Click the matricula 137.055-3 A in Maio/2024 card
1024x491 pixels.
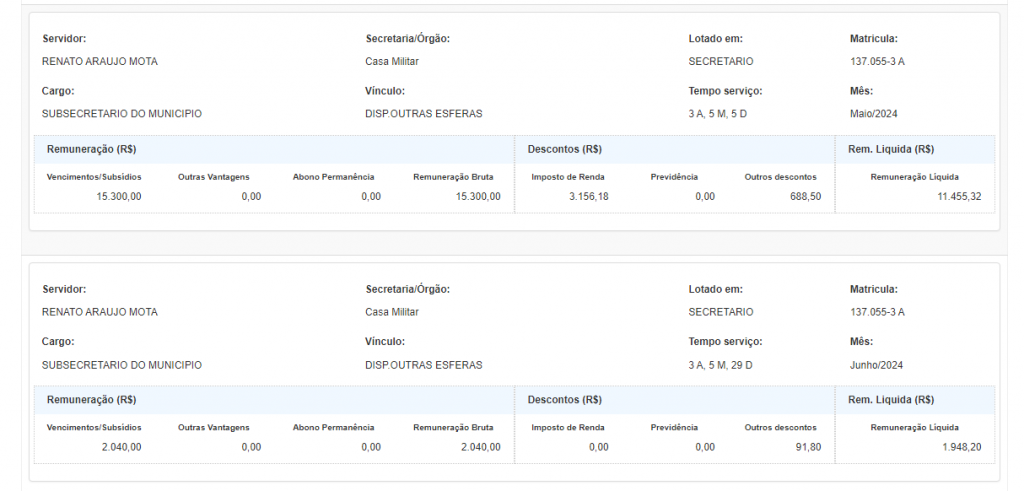[x=876, y=62]
